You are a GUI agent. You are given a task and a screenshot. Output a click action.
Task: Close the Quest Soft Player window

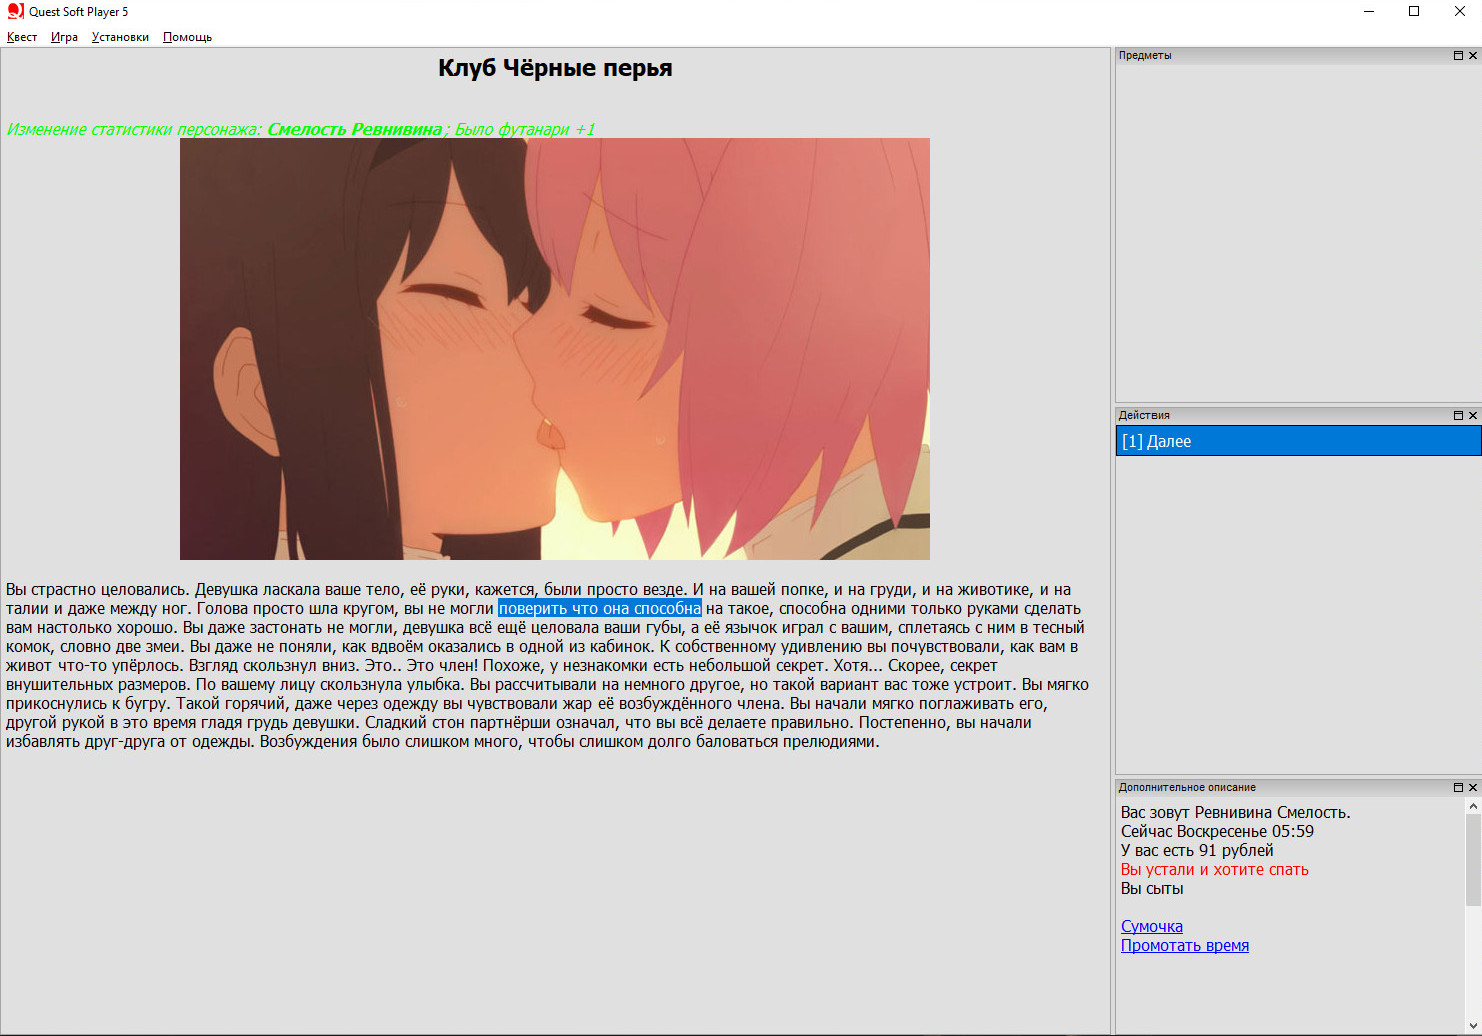pos(1460,11)
